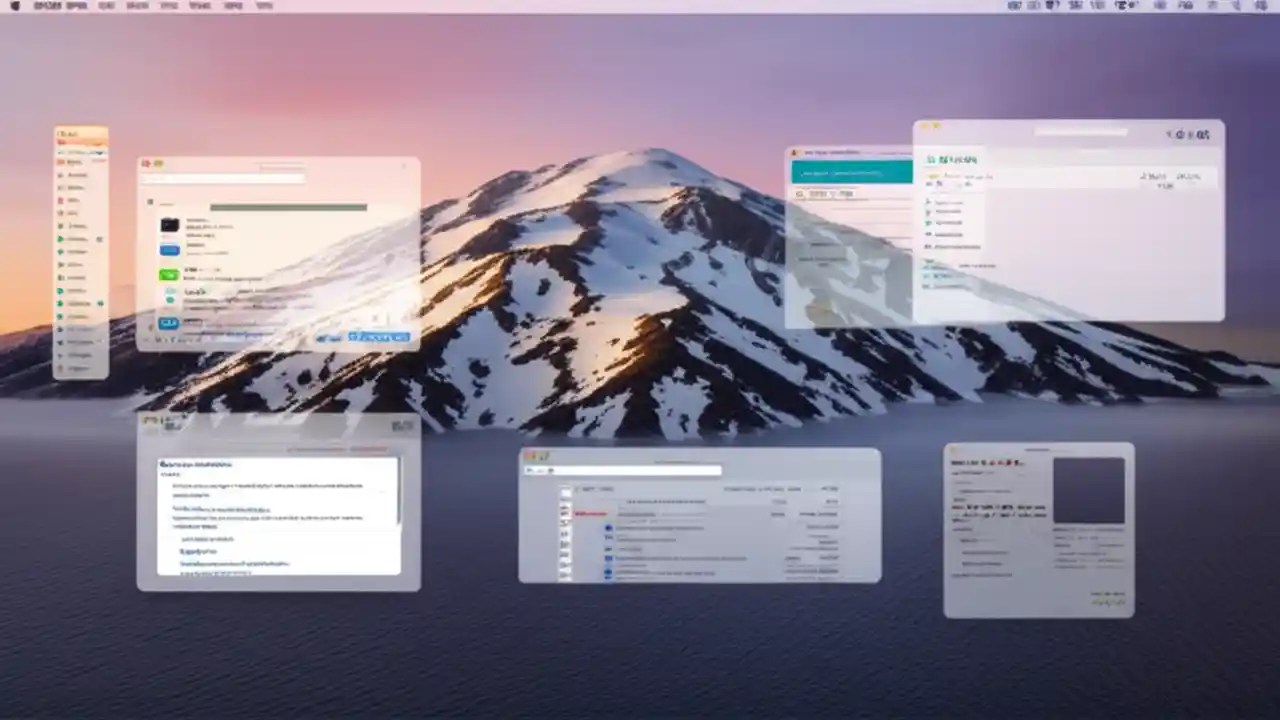Click inside the search field of the center window

[222, 179]
